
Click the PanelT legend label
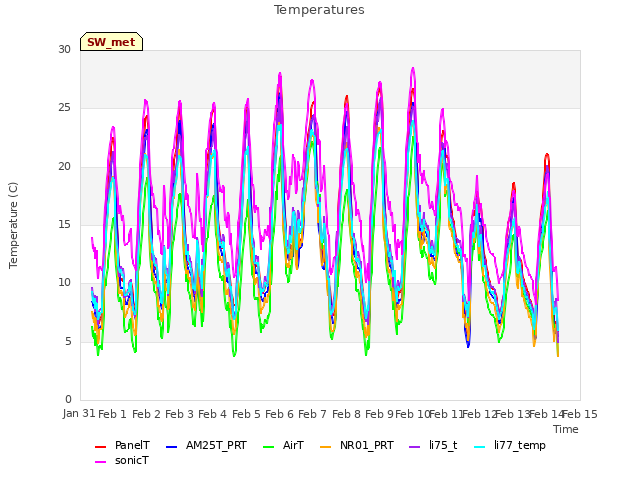click(x=132, y=445)
